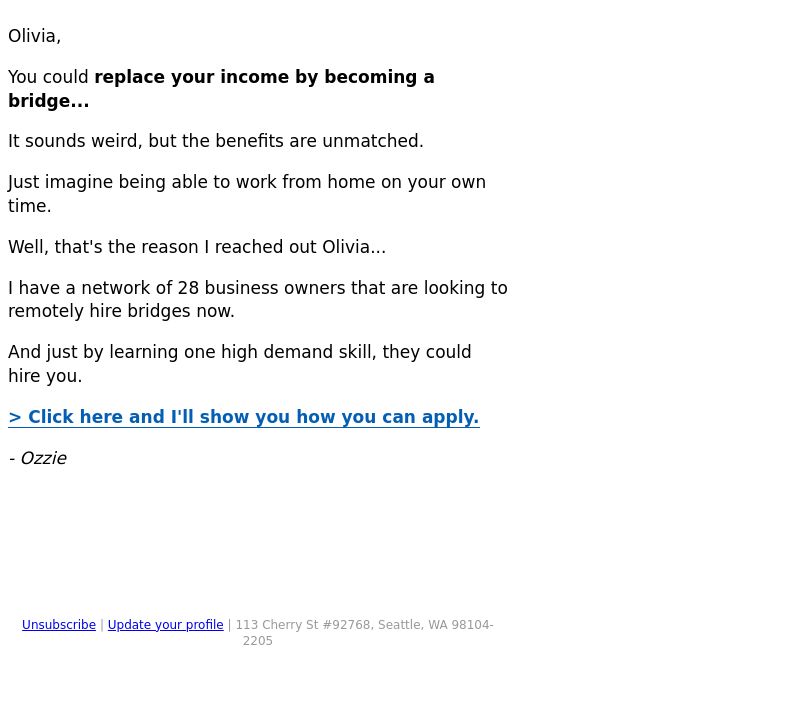Click the '>' arrow starting the apply link
The height and width of the screenshot is (728, 800).
tap(15, 417)
